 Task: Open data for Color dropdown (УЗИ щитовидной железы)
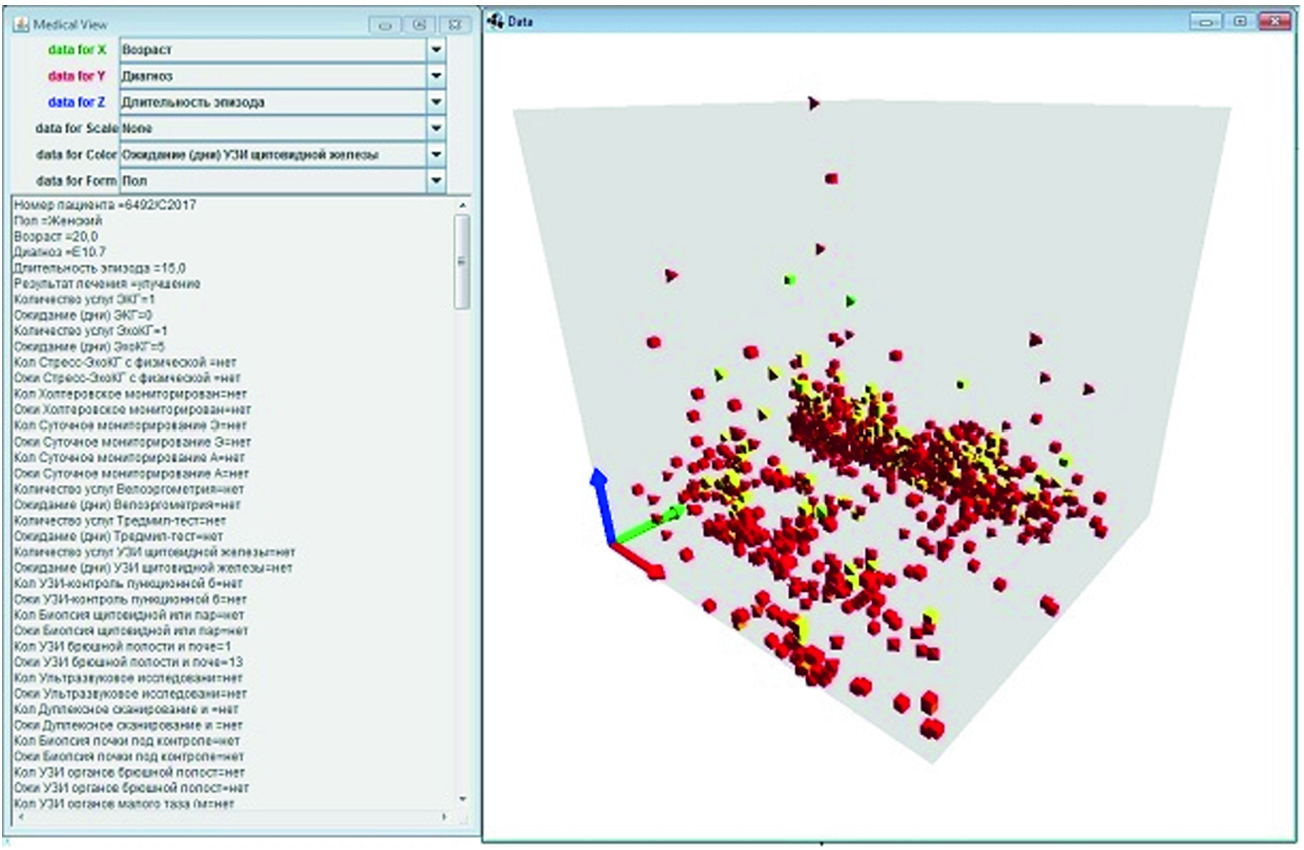[282, 155]
